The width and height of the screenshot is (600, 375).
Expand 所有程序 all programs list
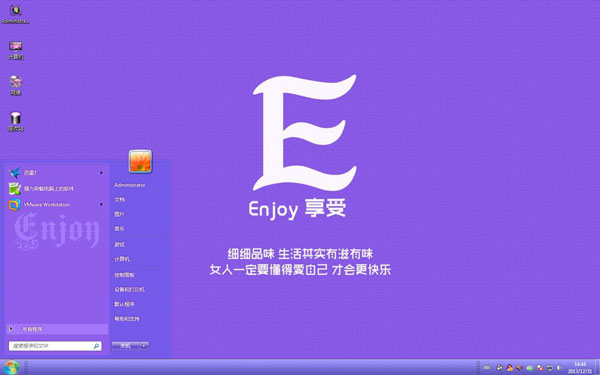tap(57, 329)
